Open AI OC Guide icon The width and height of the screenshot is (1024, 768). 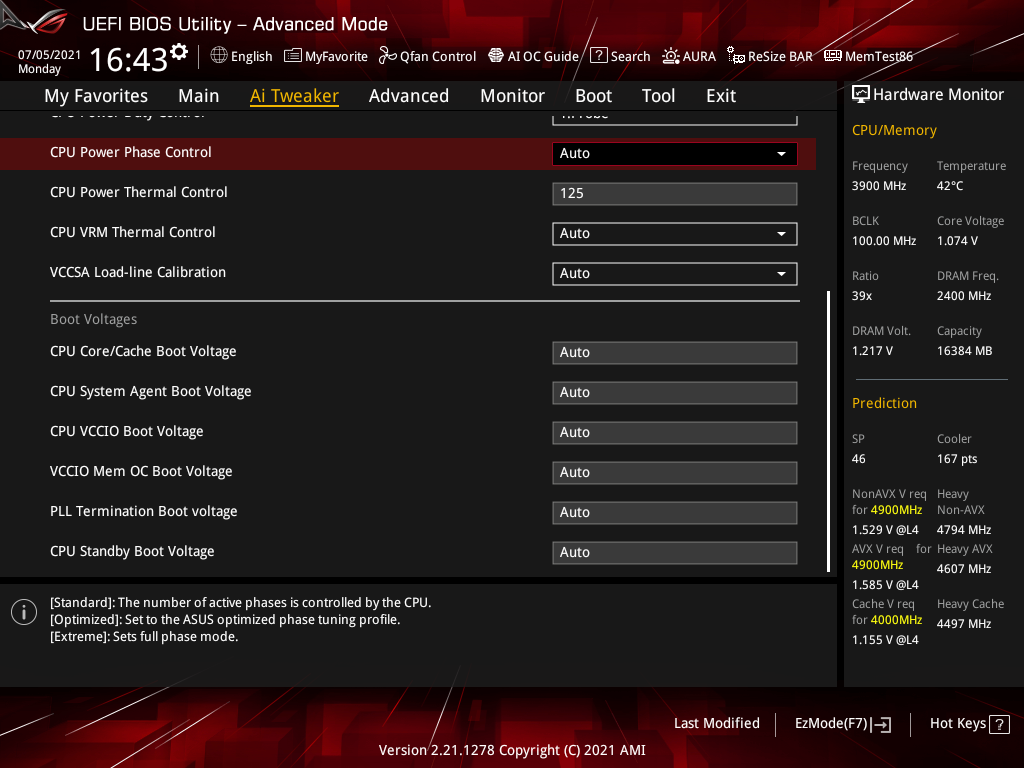(496, 56)
